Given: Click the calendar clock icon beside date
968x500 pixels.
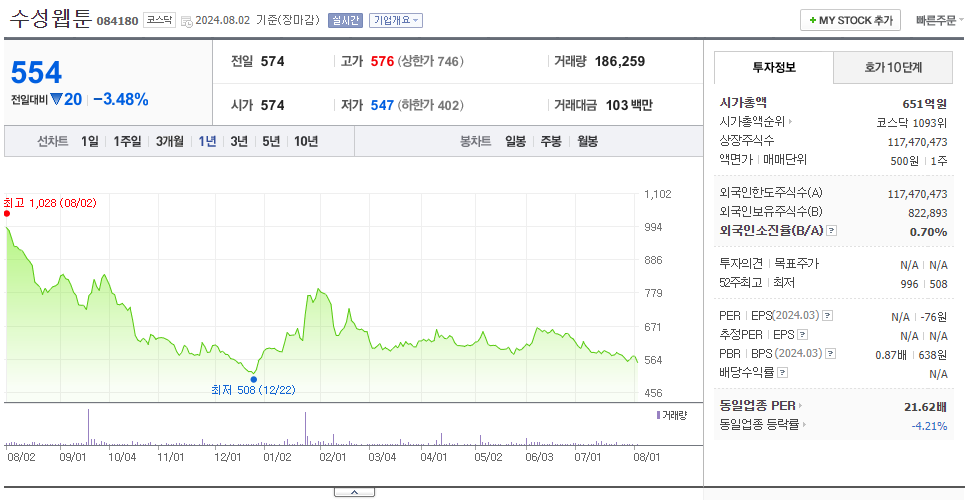Looking at the screenshot, I should 187,21.
